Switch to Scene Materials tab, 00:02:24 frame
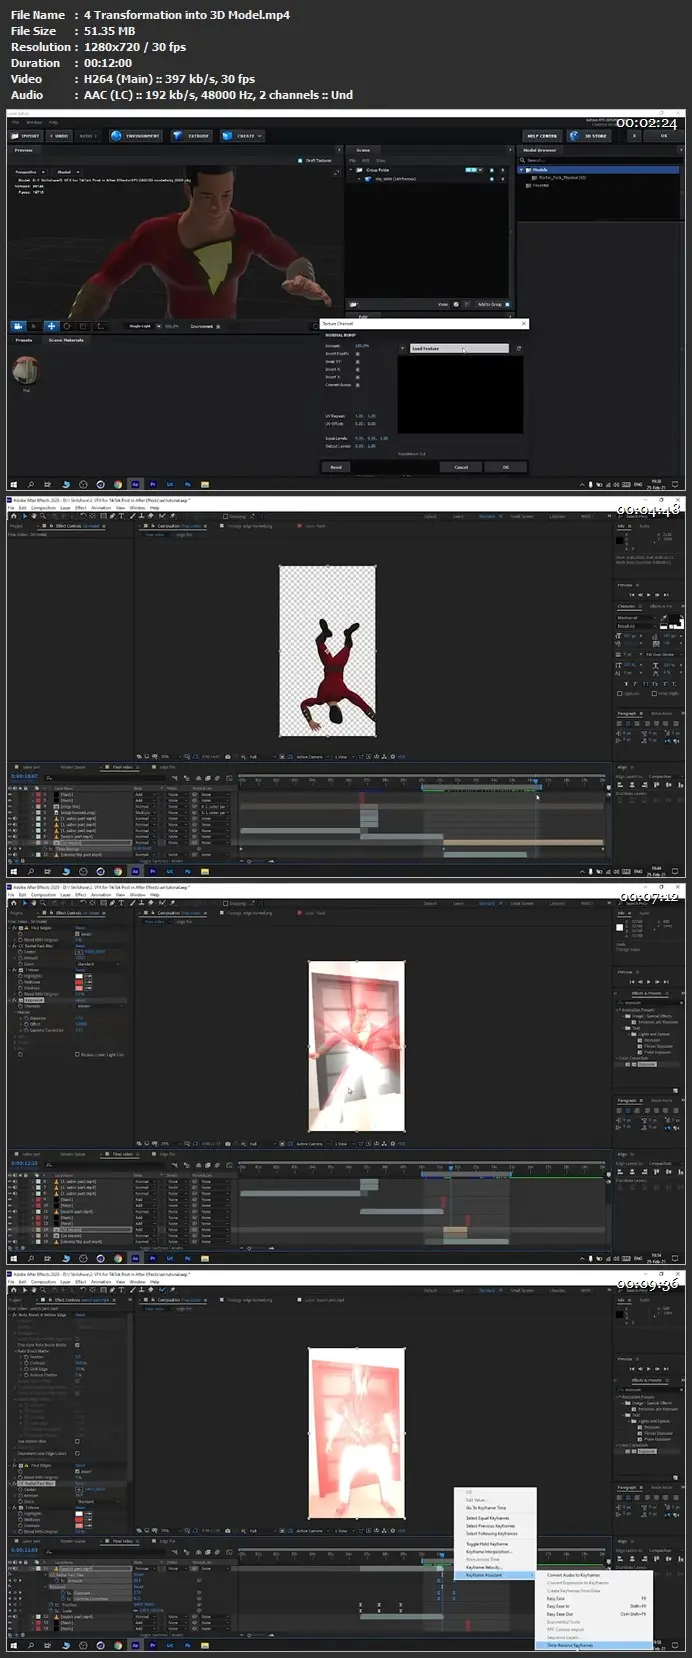The height and width of the screenshot is (1658, 692). (67, 340)
